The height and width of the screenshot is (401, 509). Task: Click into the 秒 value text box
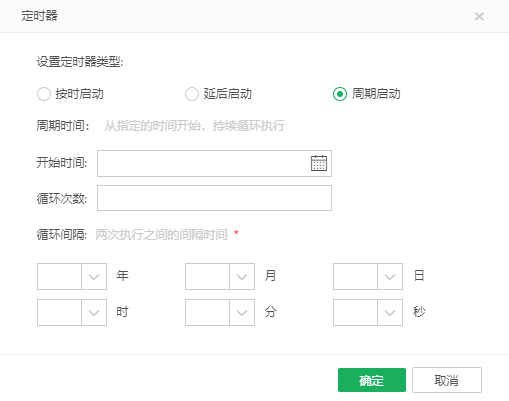point(355,312)
